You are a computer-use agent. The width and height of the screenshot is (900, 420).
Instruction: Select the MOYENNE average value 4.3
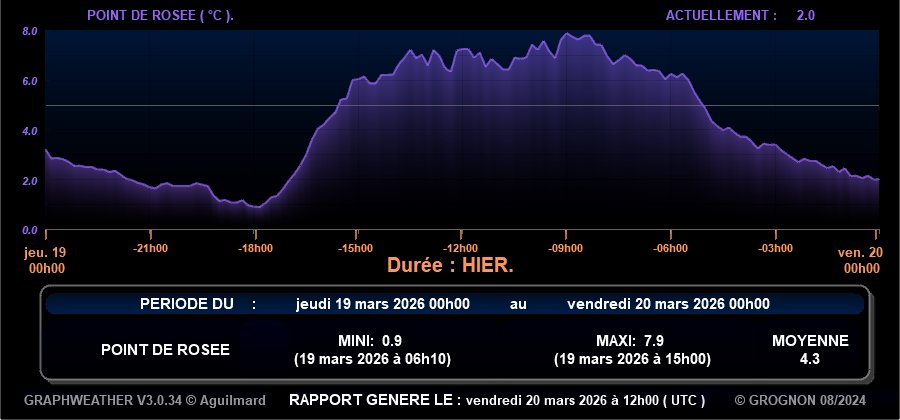point(810,358)
